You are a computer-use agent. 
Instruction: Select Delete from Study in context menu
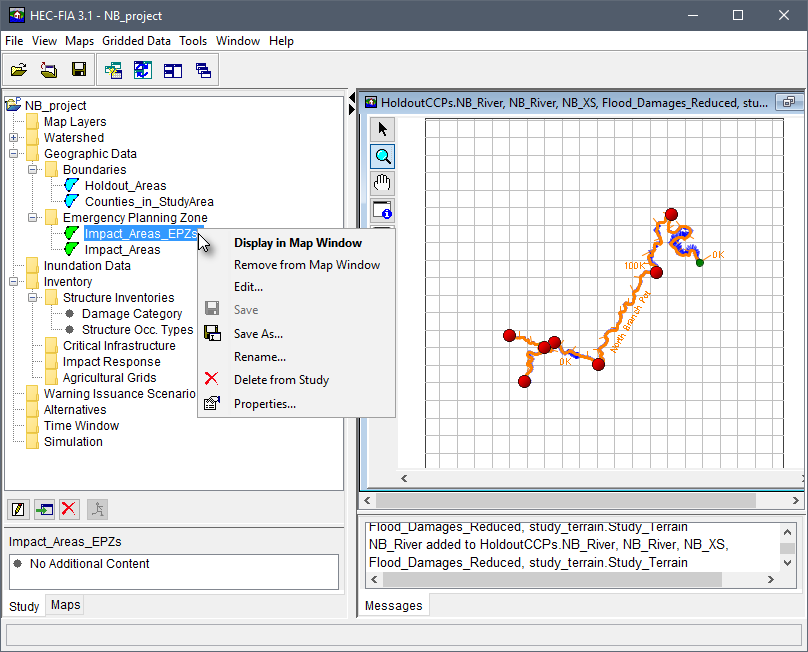(281, 380)
